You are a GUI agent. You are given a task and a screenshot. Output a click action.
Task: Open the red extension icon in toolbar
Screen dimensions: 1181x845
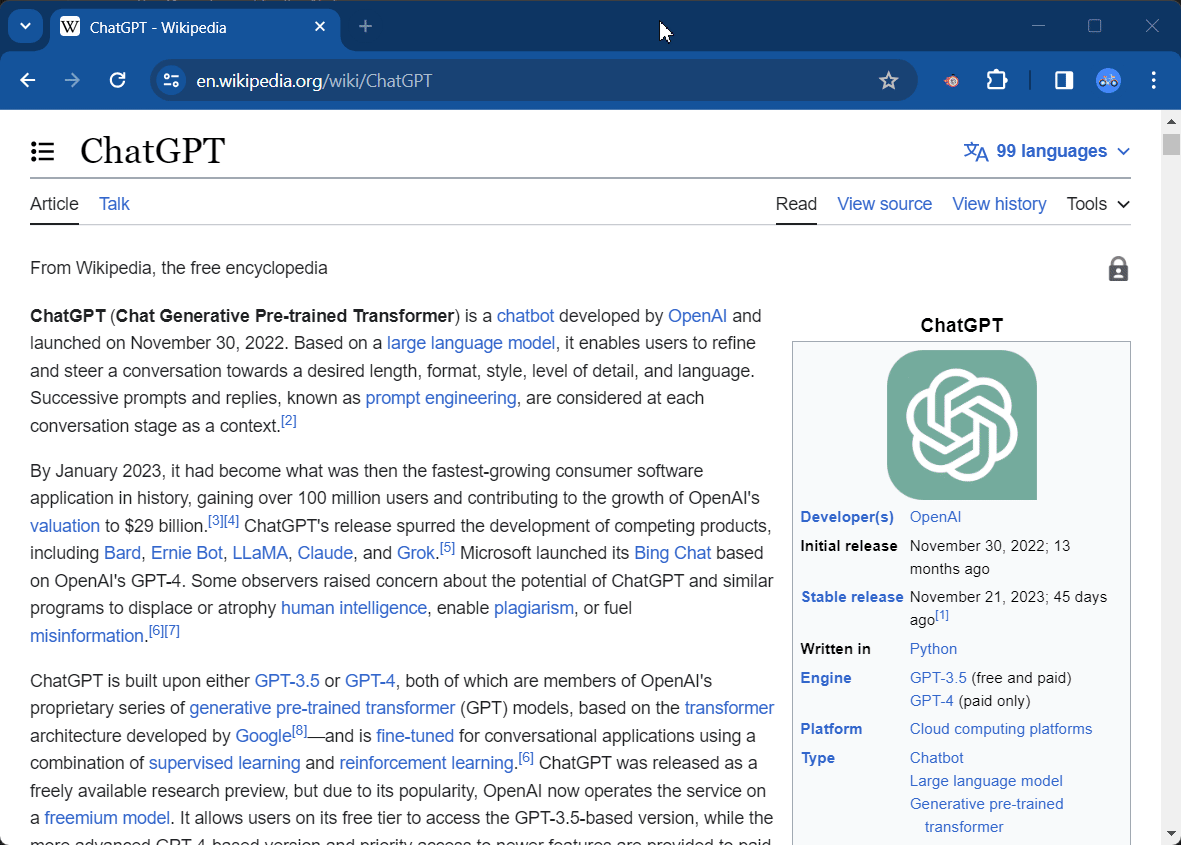point(952,81)
